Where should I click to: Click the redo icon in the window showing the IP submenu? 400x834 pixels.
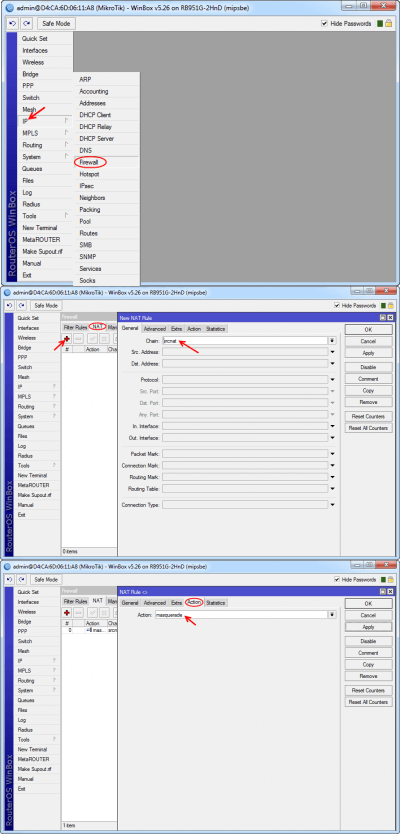point(27,23)
